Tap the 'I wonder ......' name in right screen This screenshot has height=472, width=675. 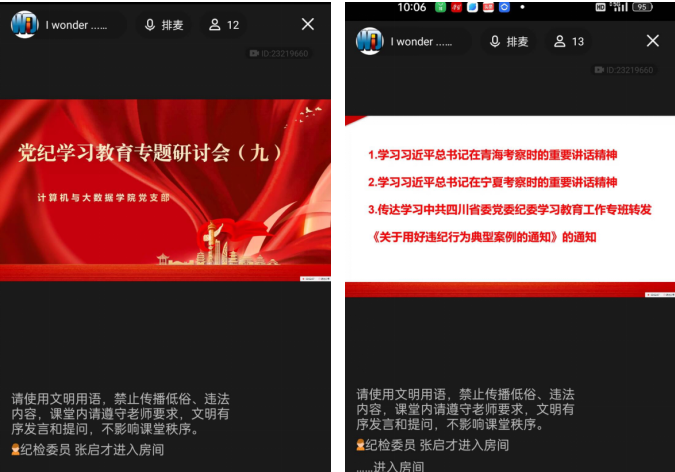[421, 41]
